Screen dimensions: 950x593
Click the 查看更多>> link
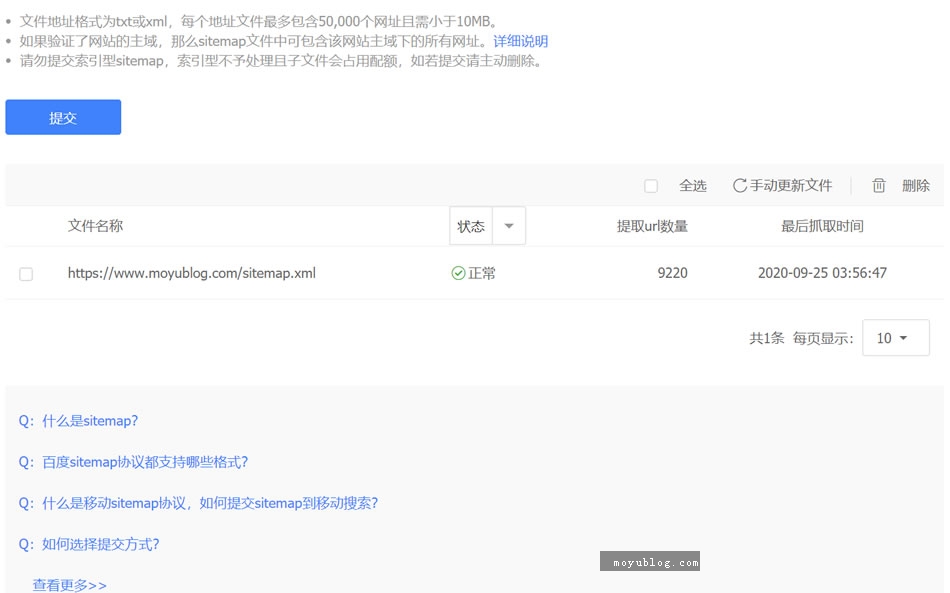67,584
